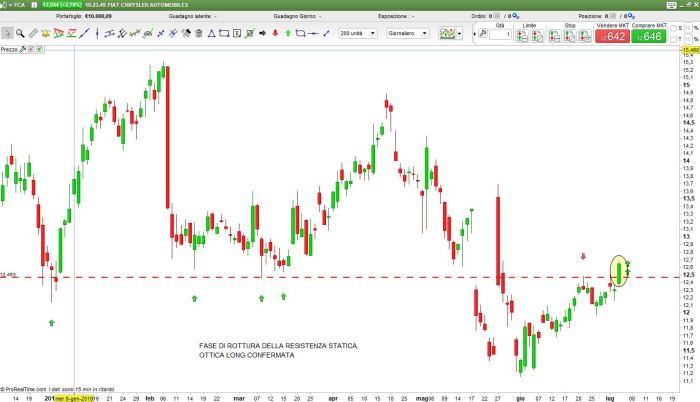700x402 pixels.
Task: Expand the chart style dropdown
Action: tap(459, 34)
